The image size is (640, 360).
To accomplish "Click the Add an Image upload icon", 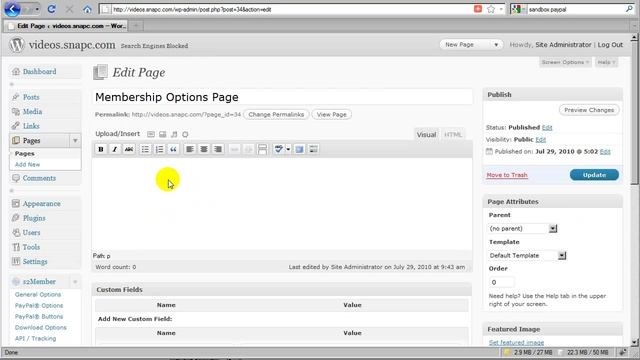I will coord(151,134).
